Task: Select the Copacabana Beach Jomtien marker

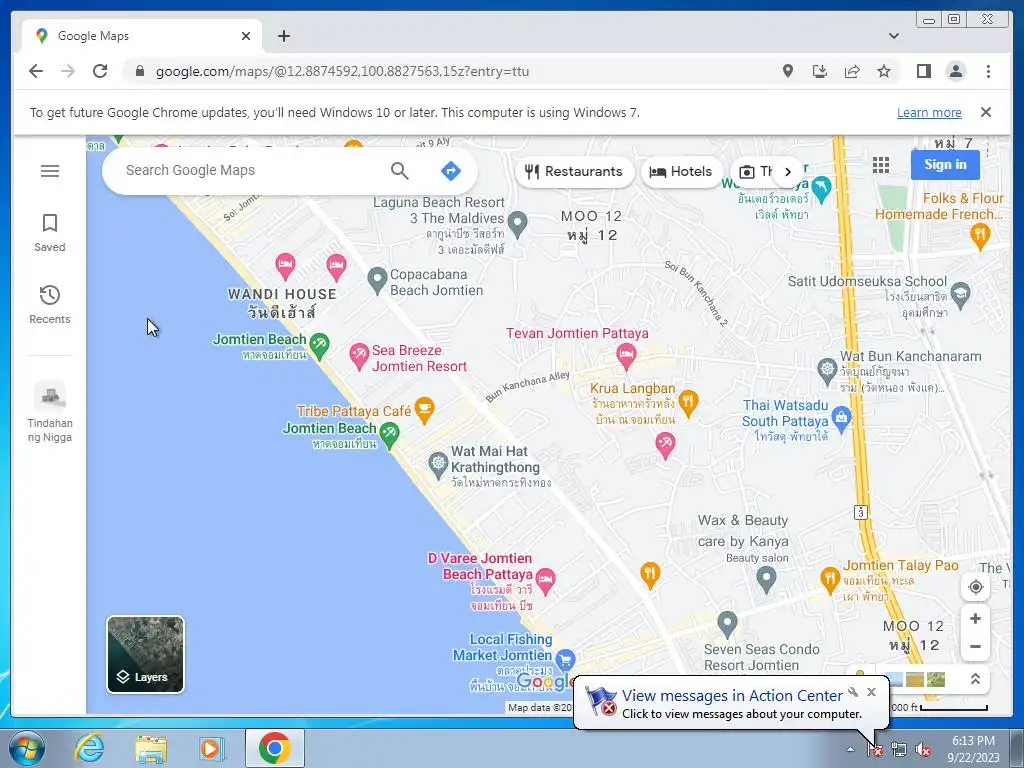Action: 377,280
